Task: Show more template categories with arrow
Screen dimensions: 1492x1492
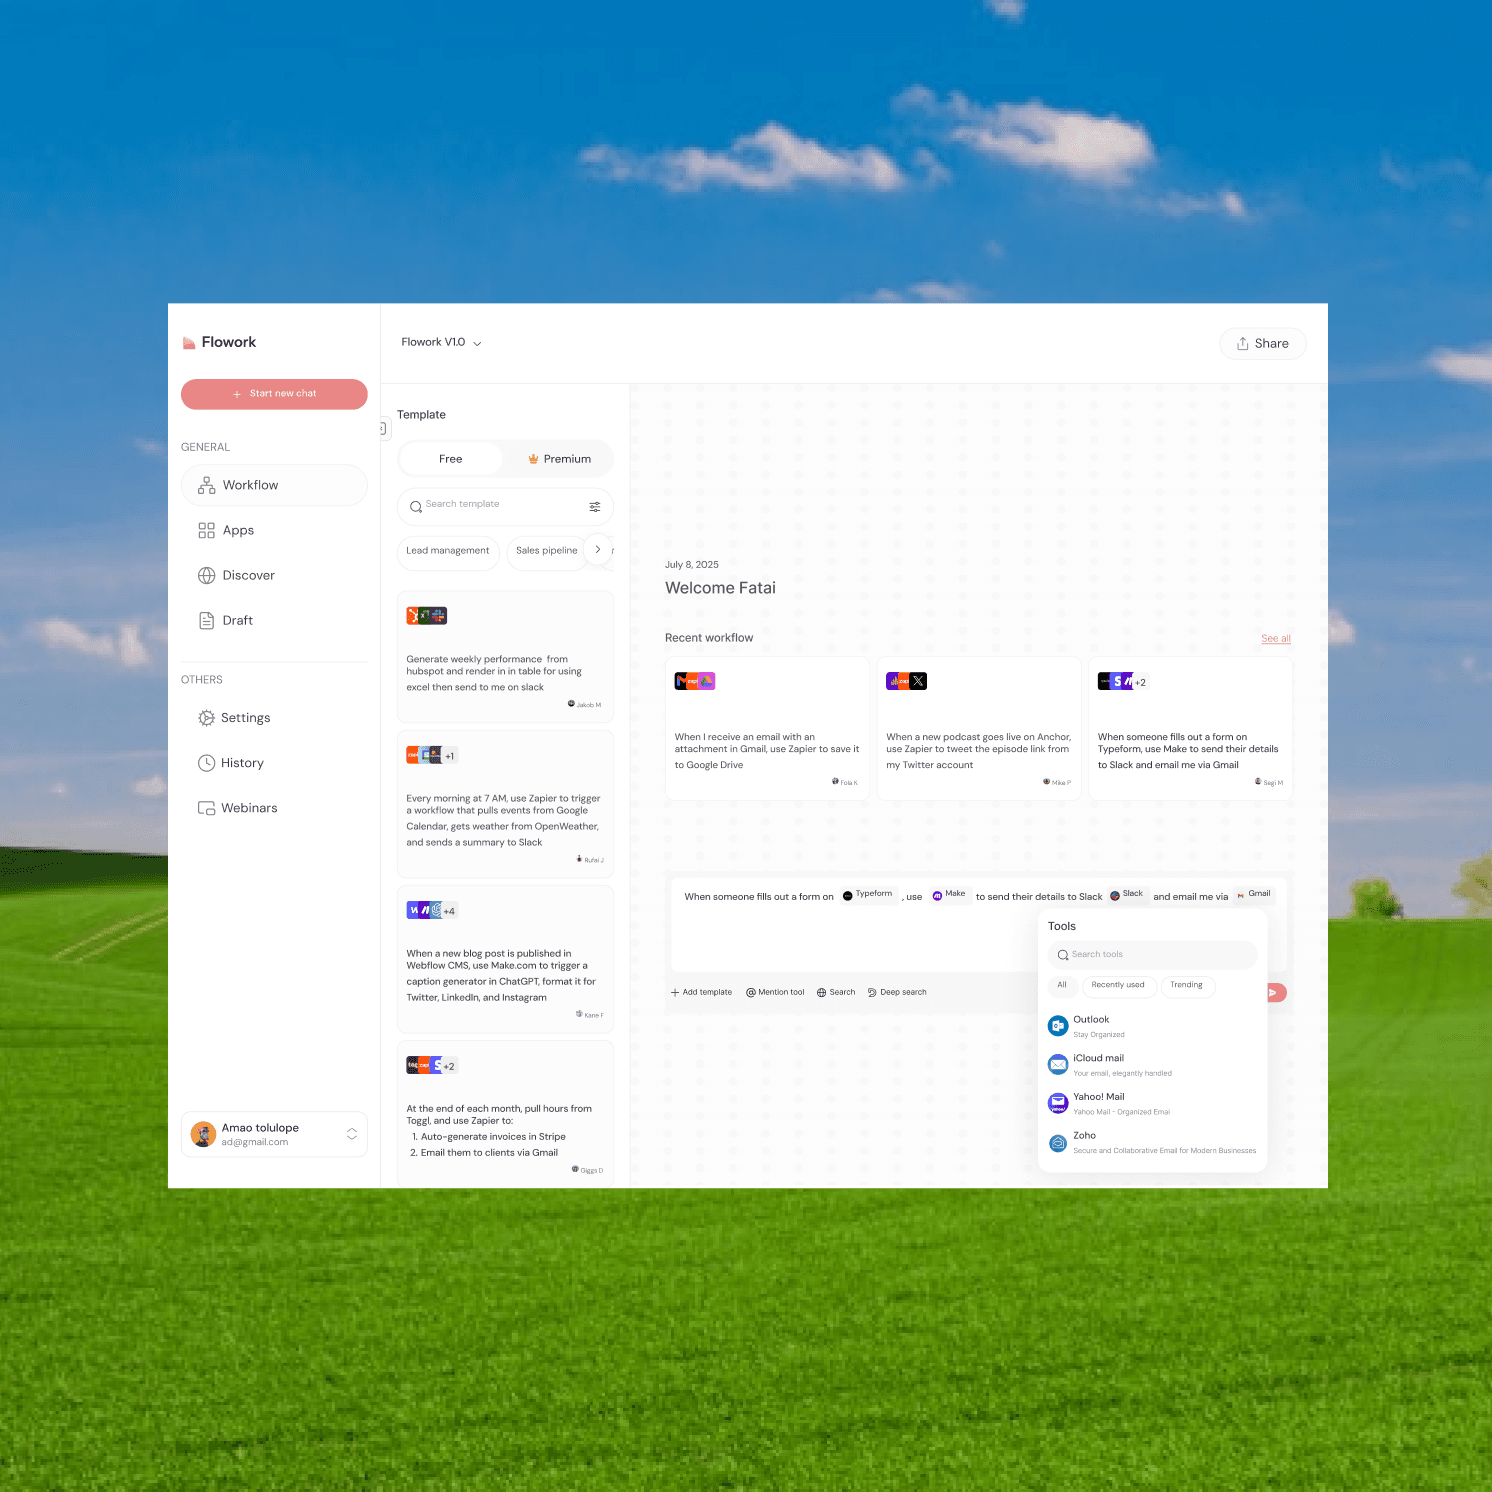Action: point(598,550)
